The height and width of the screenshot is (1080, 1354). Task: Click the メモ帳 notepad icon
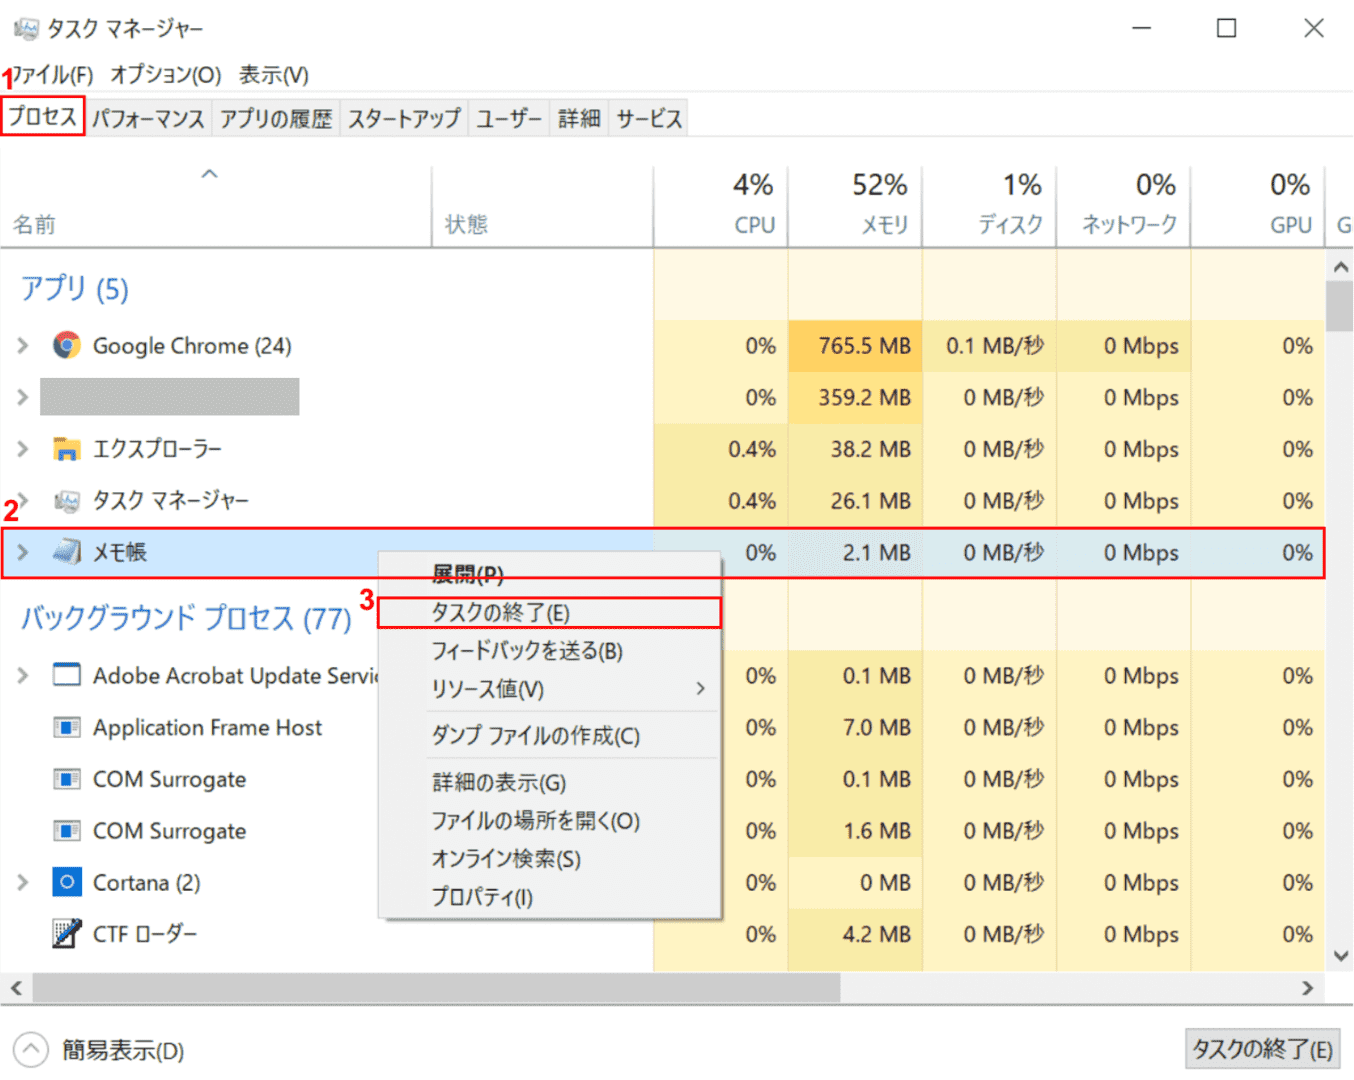point(67,552)
